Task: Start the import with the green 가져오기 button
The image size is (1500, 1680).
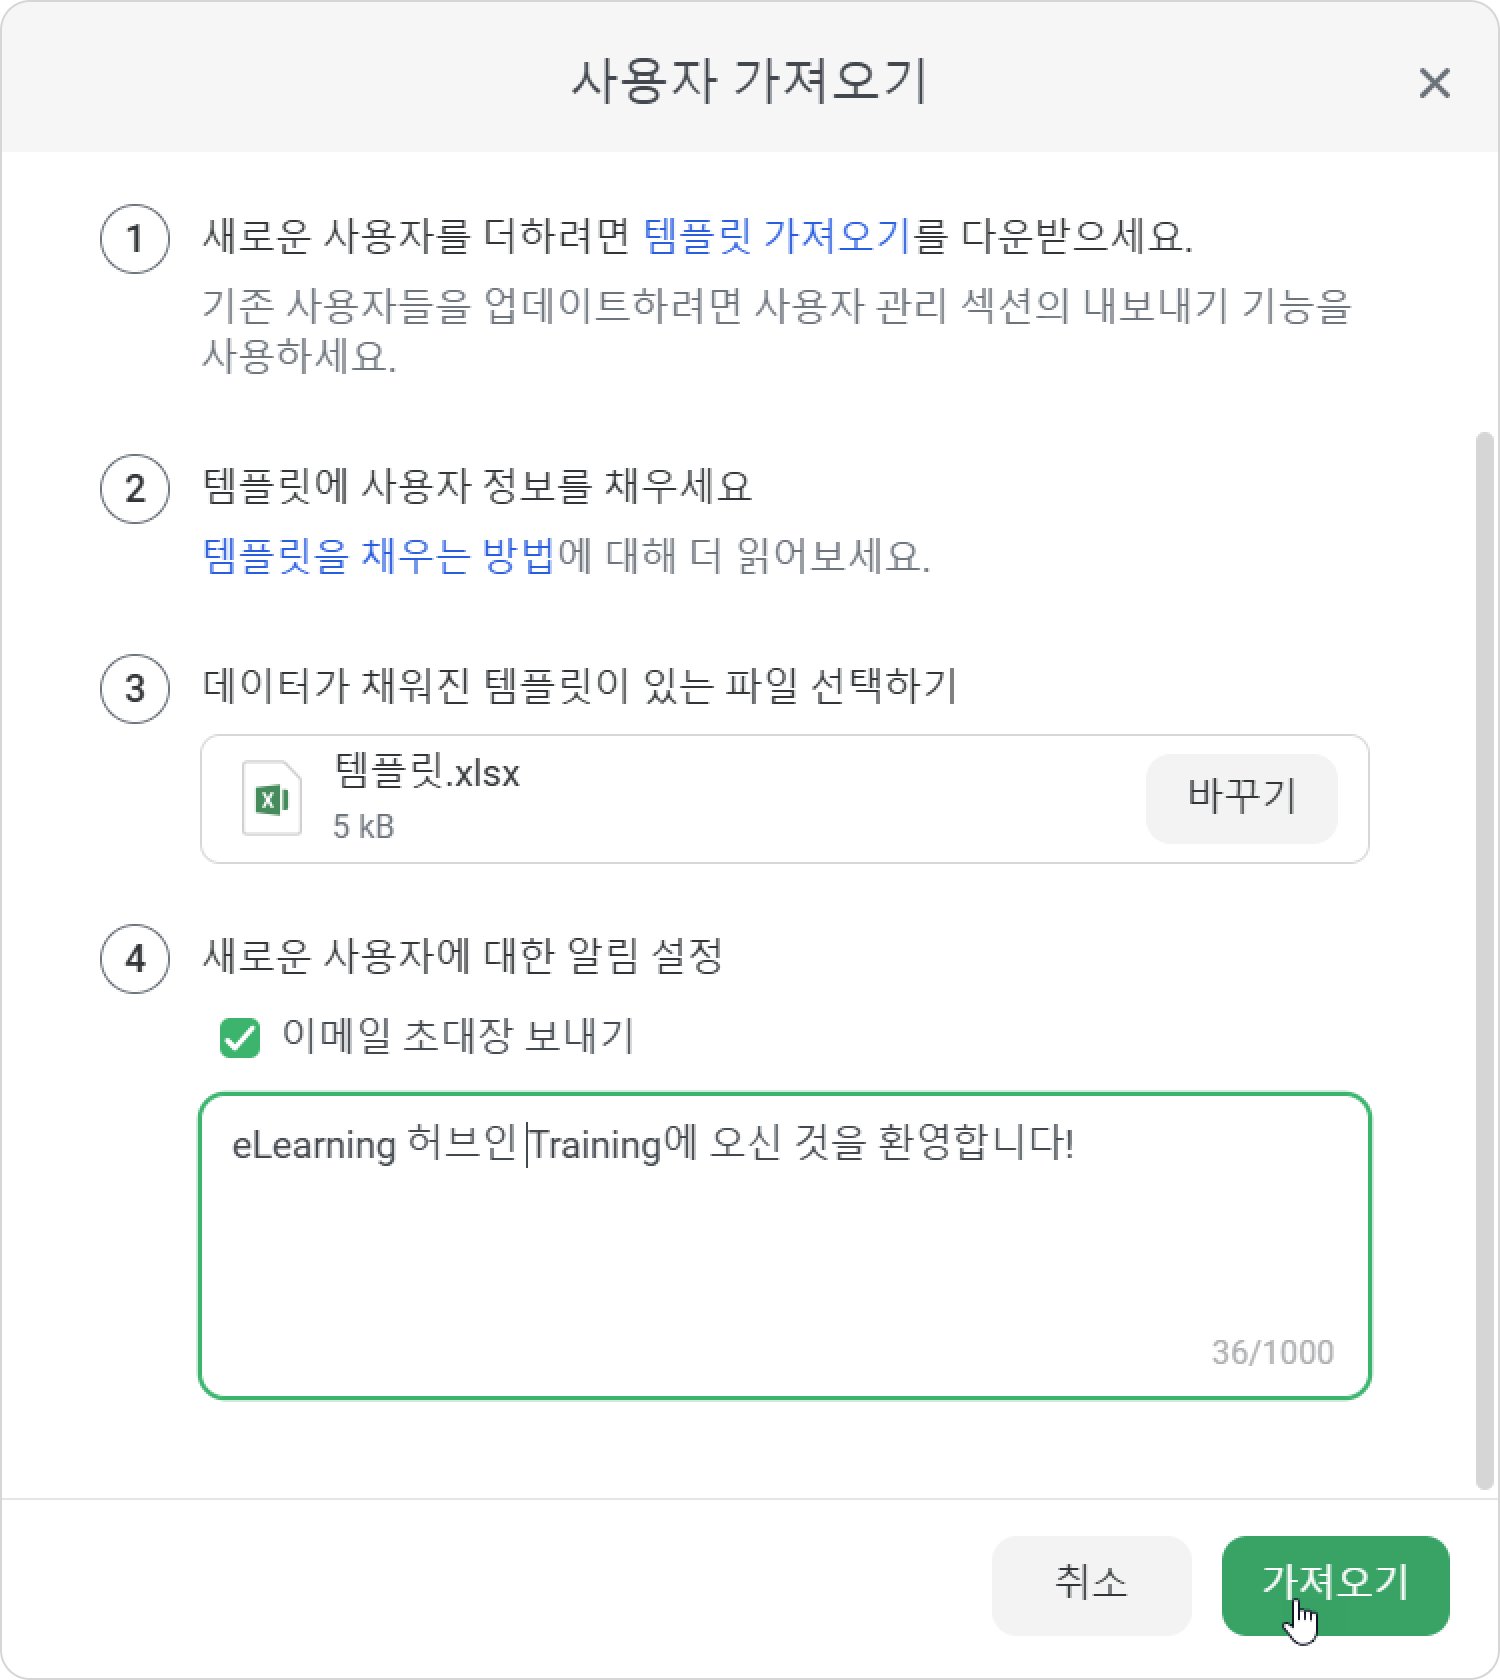Action: point(1335,1585)
